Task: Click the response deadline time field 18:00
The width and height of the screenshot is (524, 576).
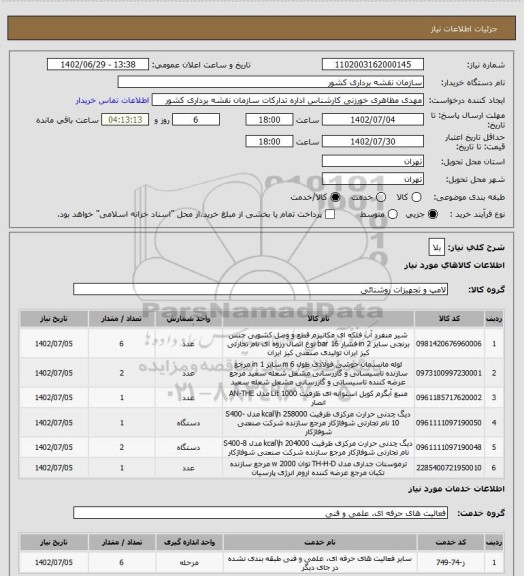Action: pos(269,120)
